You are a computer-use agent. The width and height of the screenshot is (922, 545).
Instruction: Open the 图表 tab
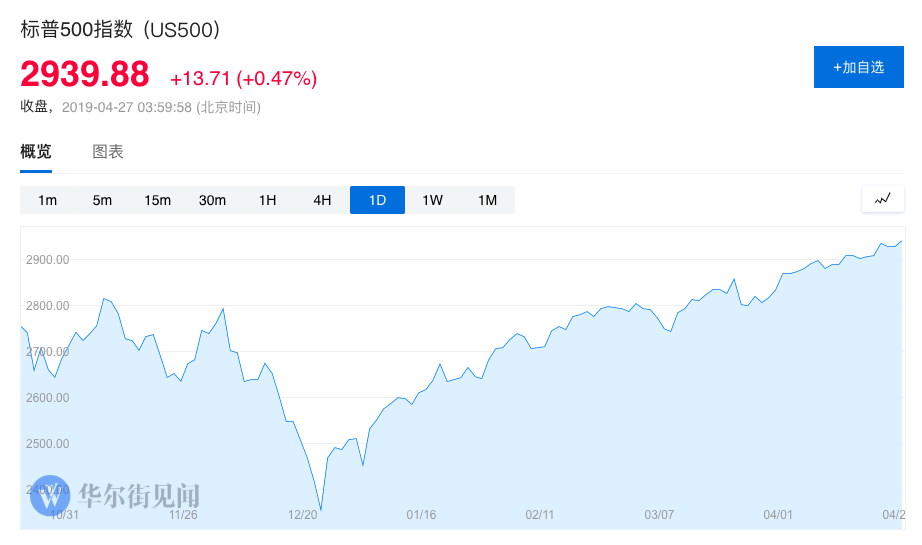108,152
